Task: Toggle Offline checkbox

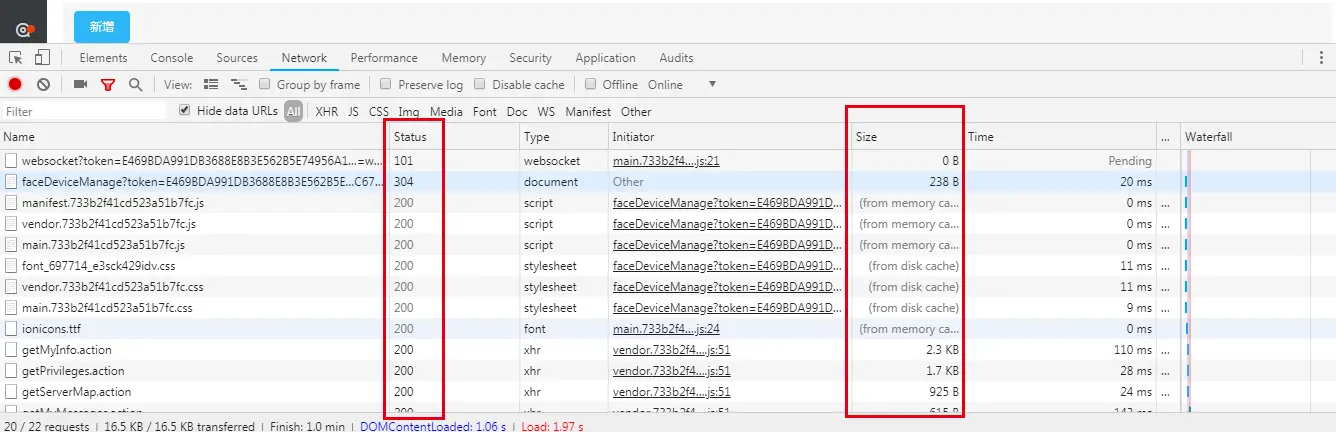Action: [591, 85]
